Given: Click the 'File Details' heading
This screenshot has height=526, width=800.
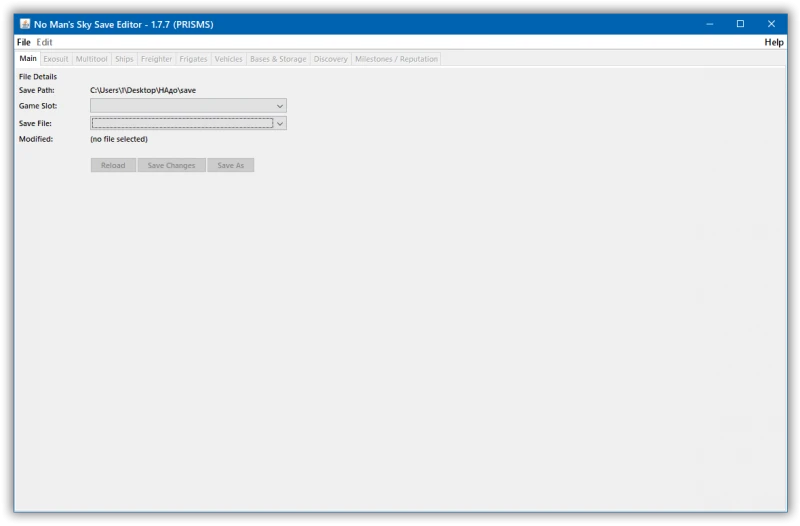Looking at the screenshot, I should coord(38,77).
